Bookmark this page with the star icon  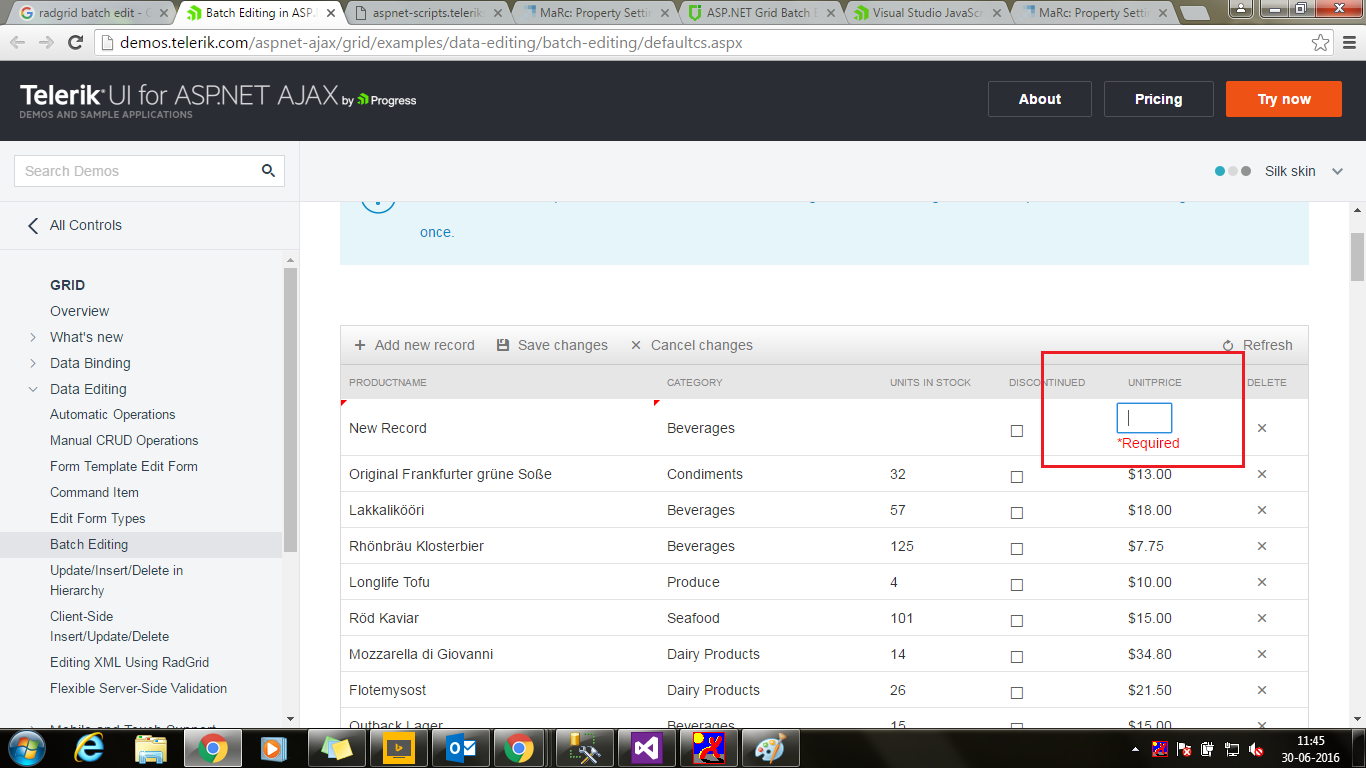coord(1321,43)
